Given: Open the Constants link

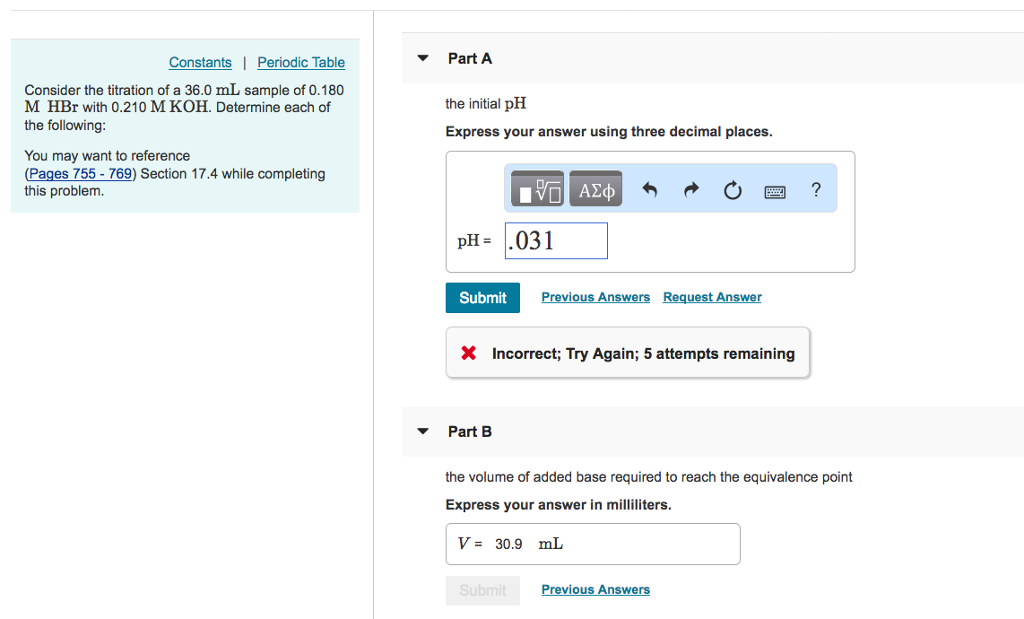Looking at the screenshot, I should point(200,62).
